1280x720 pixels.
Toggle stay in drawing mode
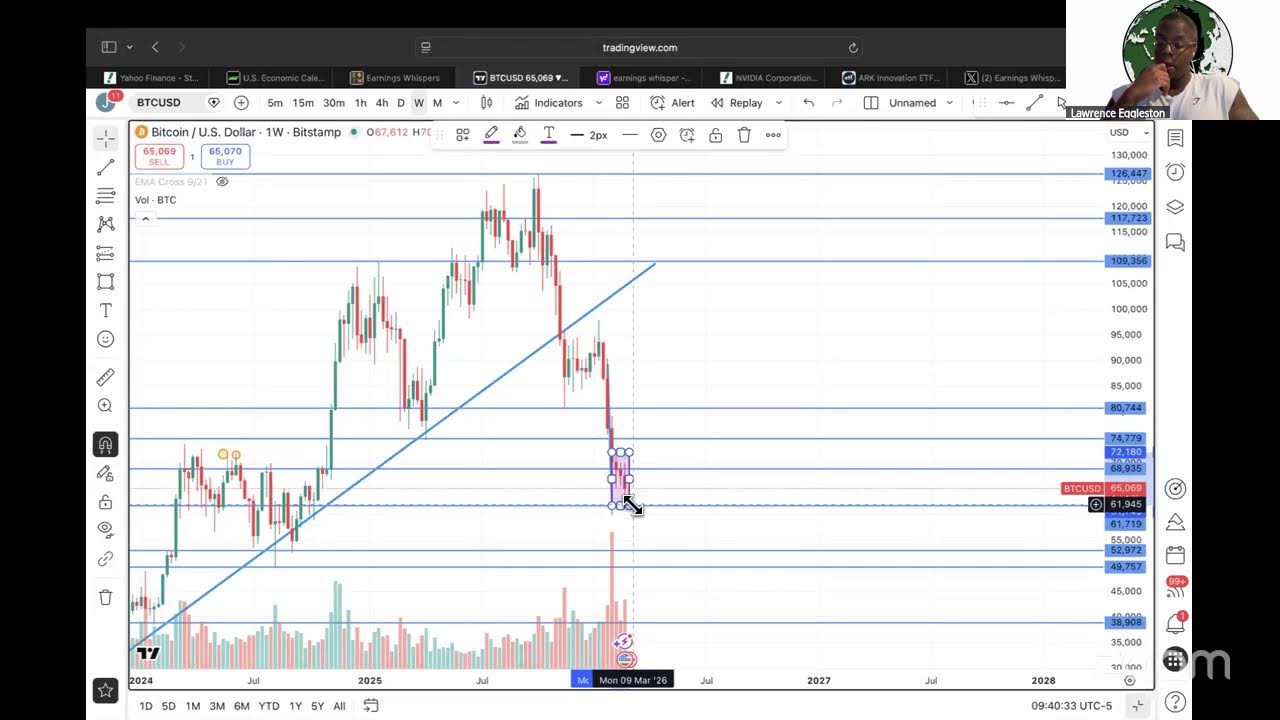click(105, 473)
